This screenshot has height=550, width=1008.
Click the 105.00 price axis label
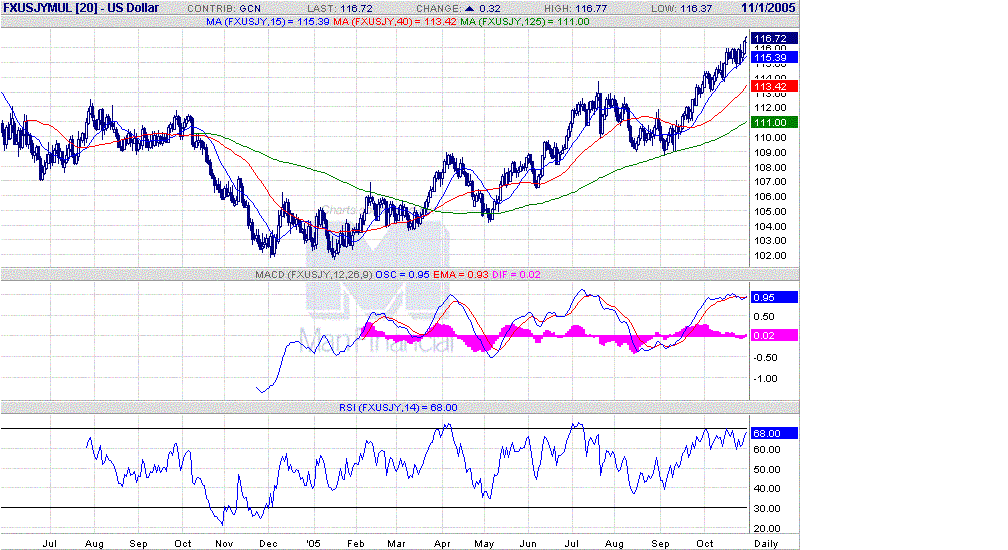click(770, 211)
